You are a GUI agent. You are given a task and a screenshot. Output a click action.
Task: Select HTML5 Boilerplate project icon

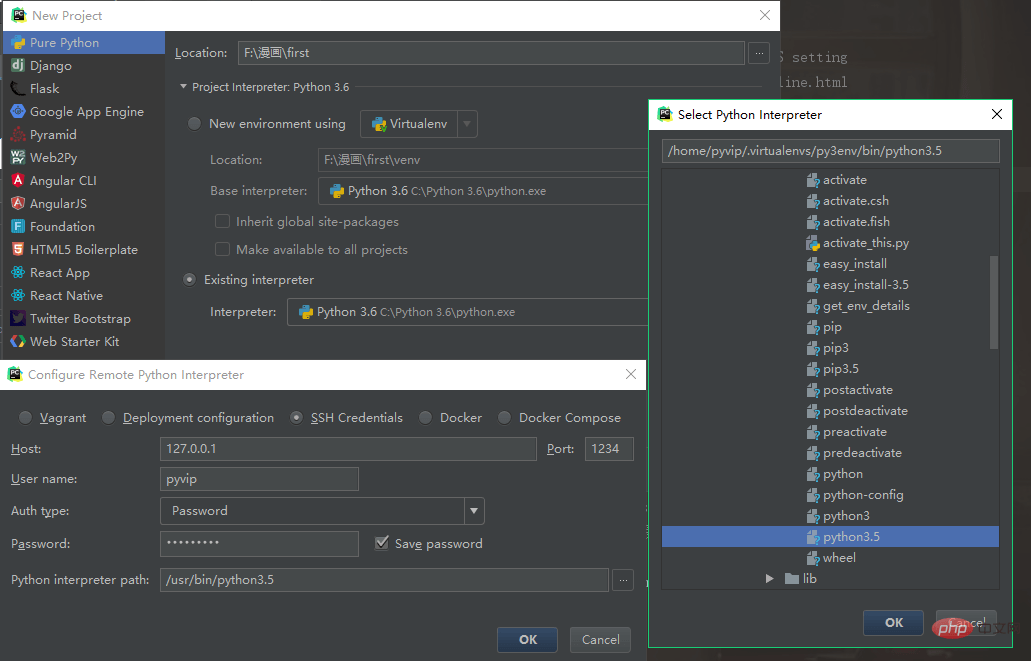[18, 249]
